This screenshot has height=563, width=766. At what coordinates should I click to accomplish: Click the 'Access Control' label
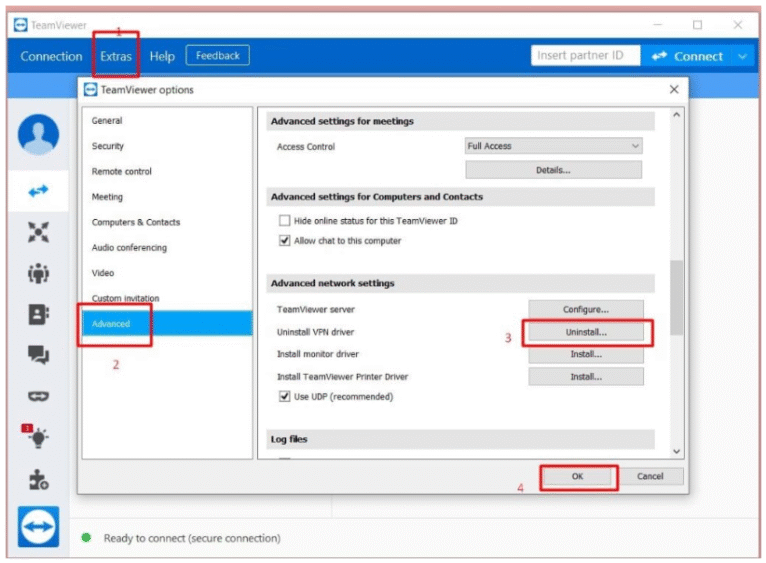click(306, 146)
